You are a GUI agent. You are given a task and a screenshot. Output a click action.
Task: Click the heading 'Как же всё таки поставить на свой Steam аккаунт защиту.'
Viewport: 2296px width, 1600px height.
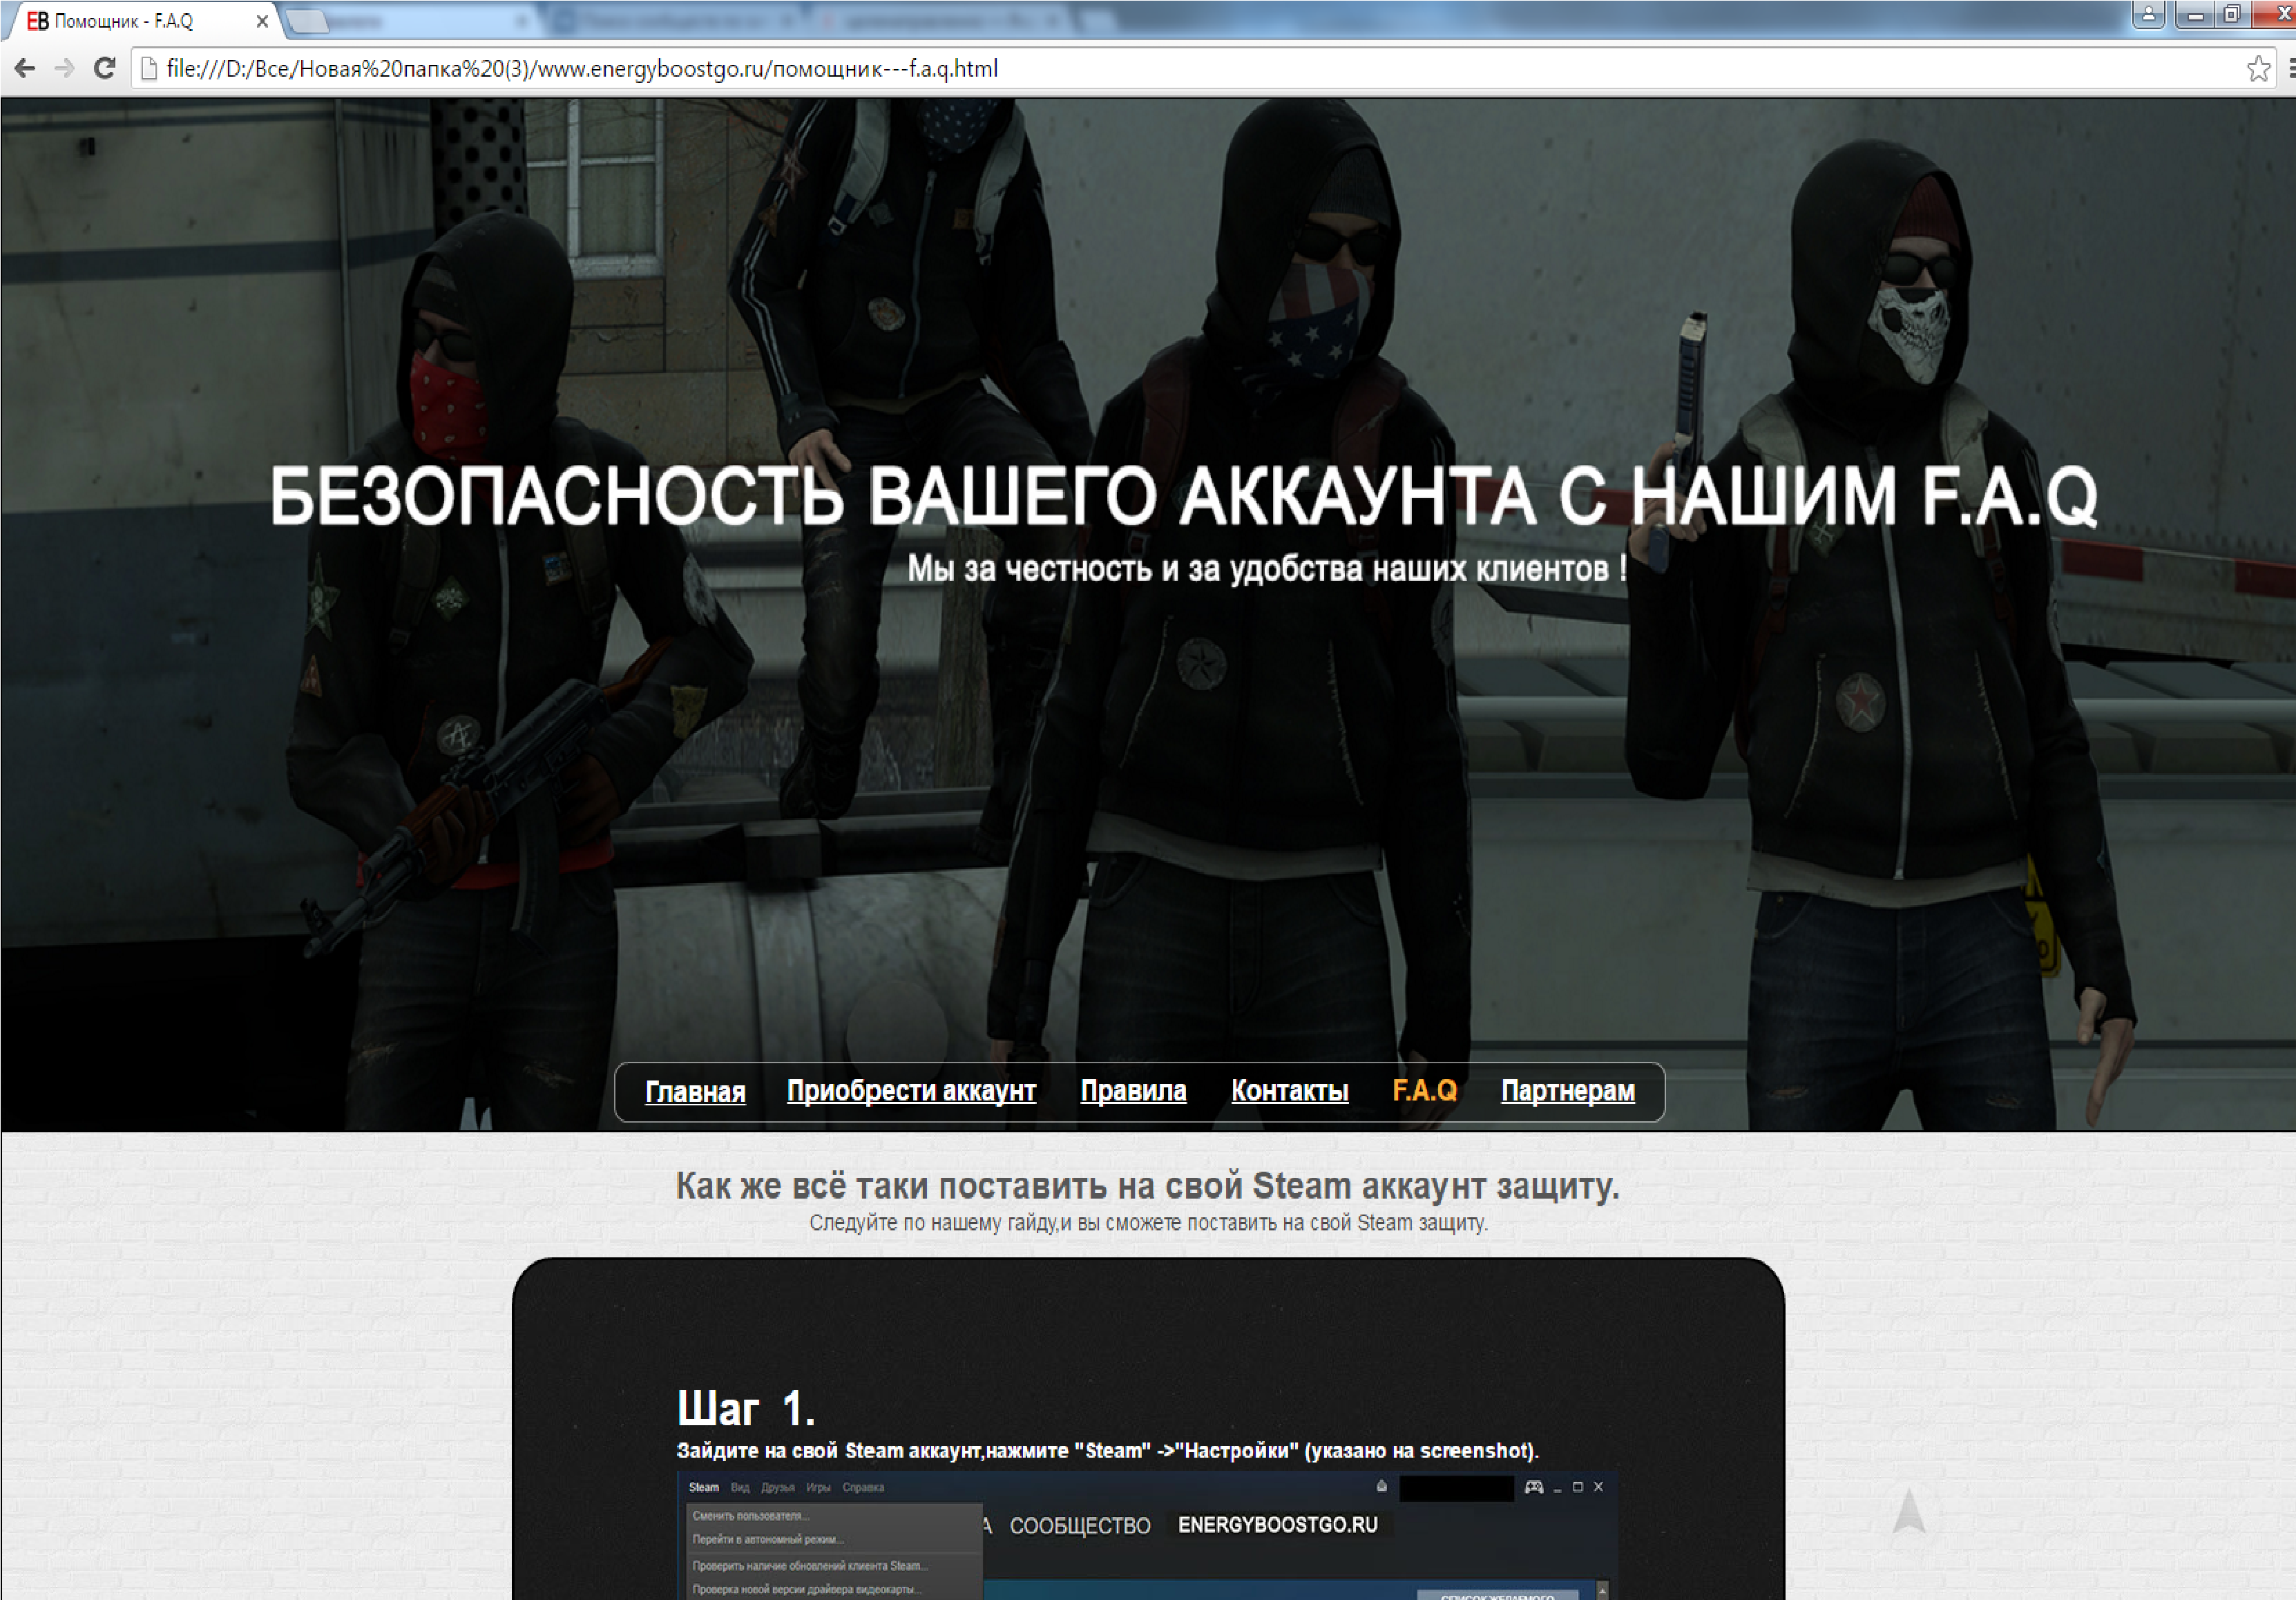1147,1186
